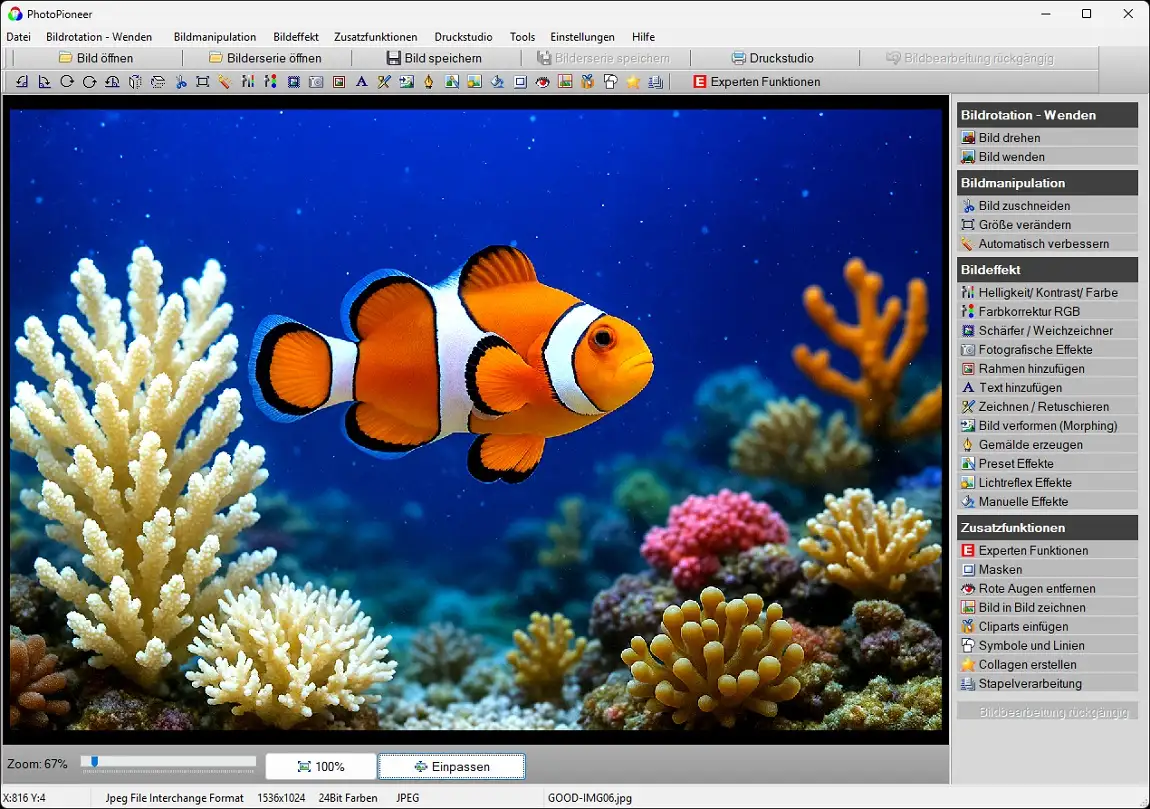Image resolution: width=1150 pixels, height=809 pixels.
Task: Click the resize frame icon in the toolbar
Action: (x=203, y=82)
